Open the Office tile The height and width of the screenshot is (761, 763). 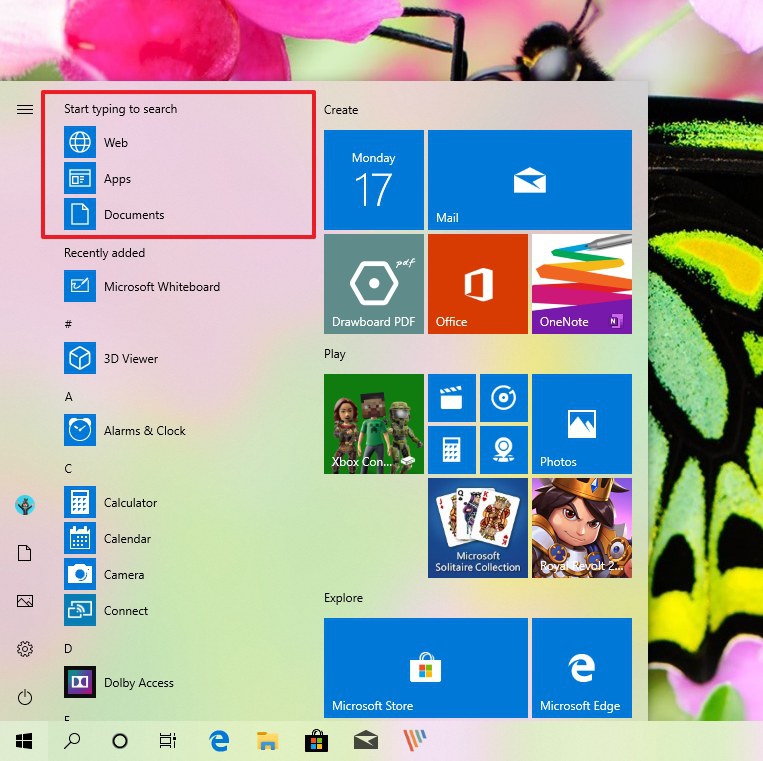[477, 284]
